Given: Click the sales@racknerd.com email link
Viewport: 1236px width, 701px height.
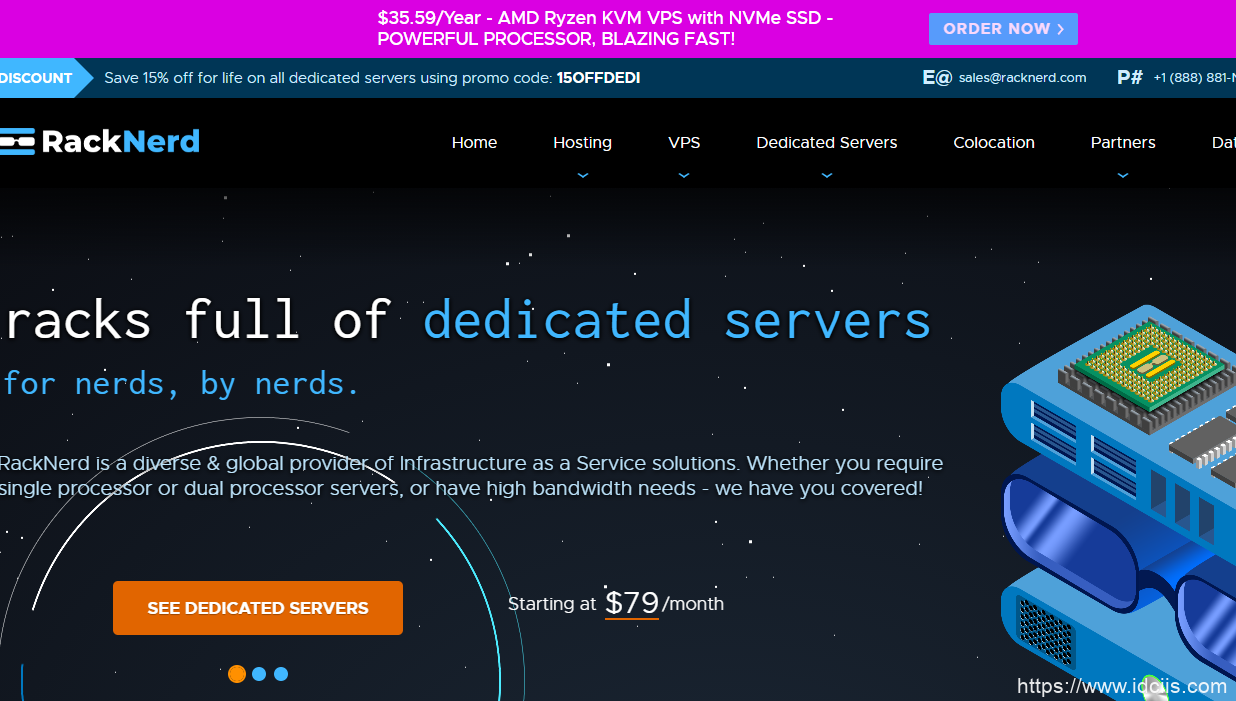Looking at the screenshot, I should point(1022,78).
